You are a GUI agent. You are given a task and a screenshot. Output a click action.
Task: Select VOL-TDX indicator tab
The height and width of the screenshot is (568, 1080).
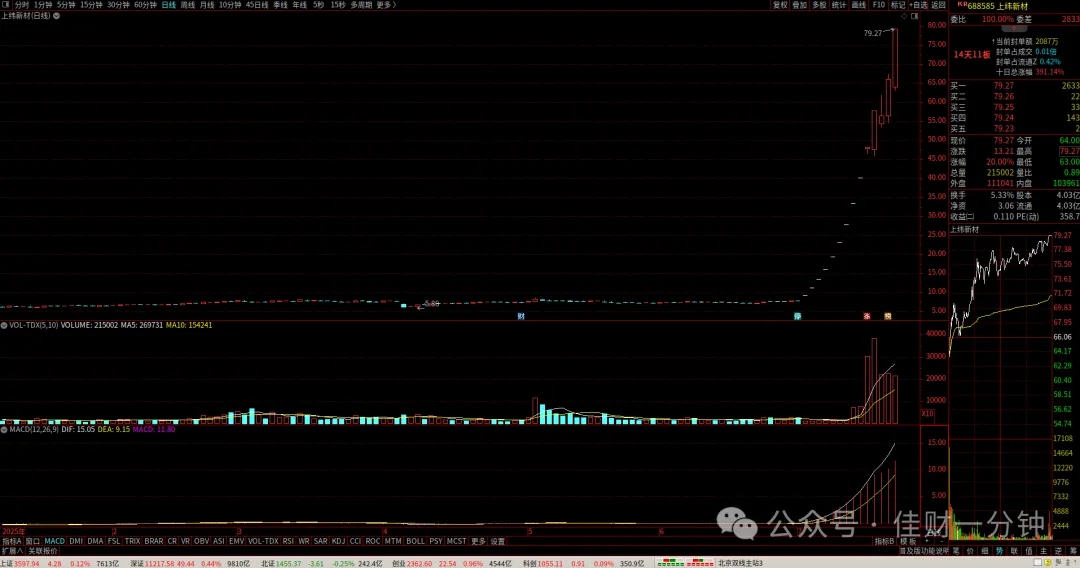[x=263, y=541]
